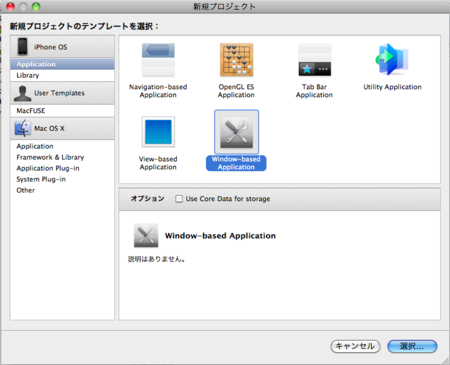This screenshot has width=450, height=365.
Task: Select the Utility Application template icon
Action: tap(392, 59)
